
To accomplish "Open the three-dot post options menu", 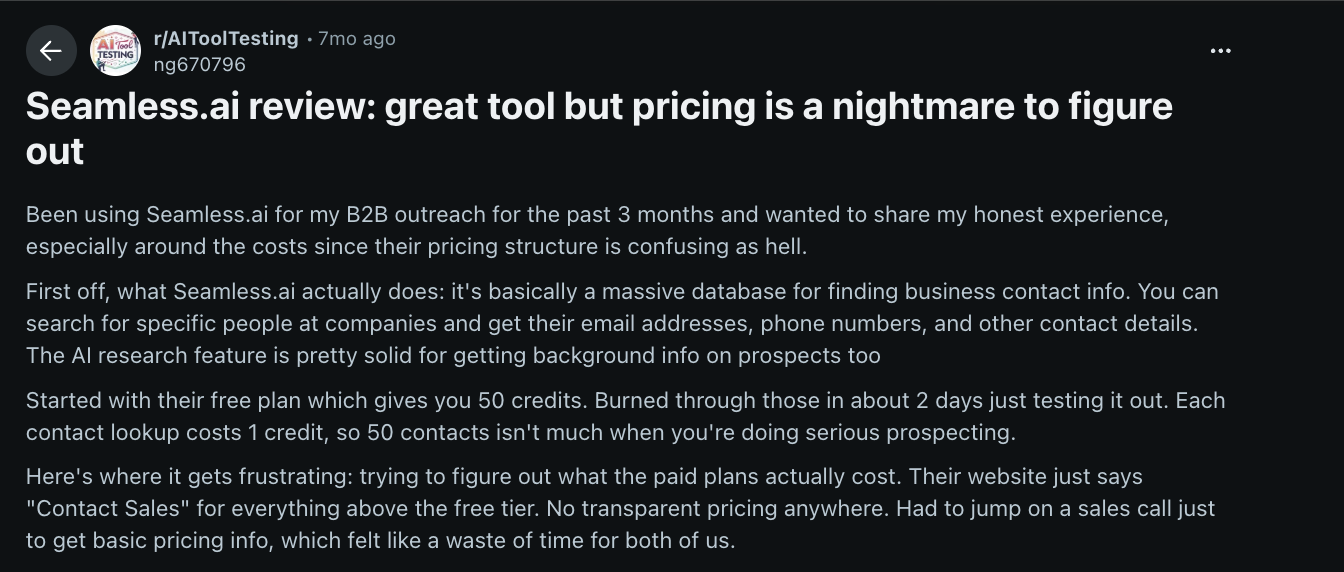I will click(1220, 51).
